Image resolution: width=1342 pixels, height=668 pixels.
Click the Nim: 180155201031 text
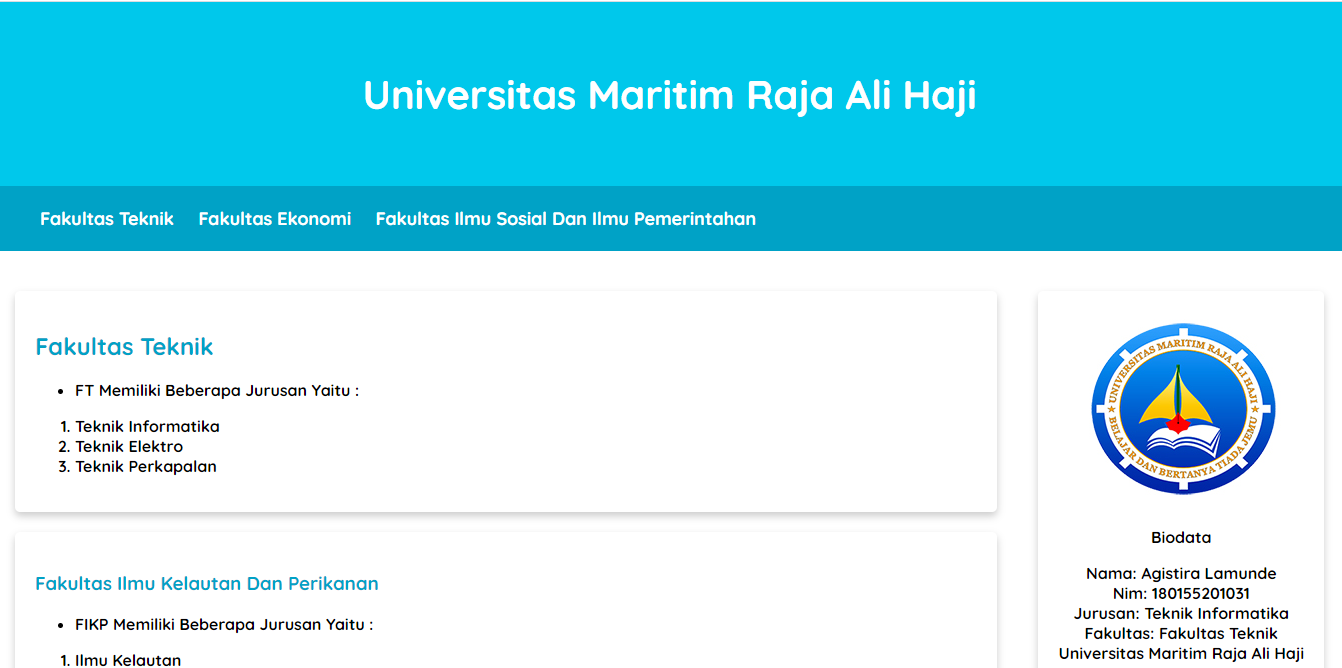tap(1181, 593)
